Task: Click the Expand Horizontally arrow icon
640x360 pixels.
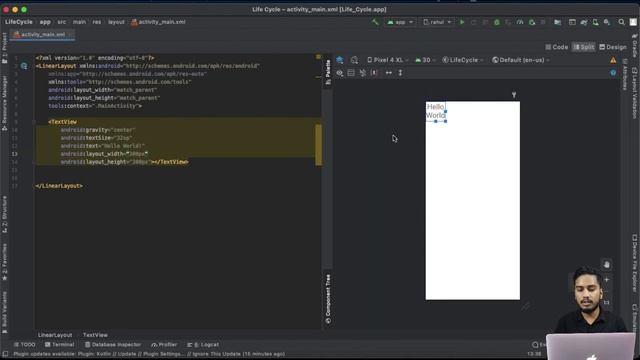Action: pyautogui.click(x=389, y=73)
